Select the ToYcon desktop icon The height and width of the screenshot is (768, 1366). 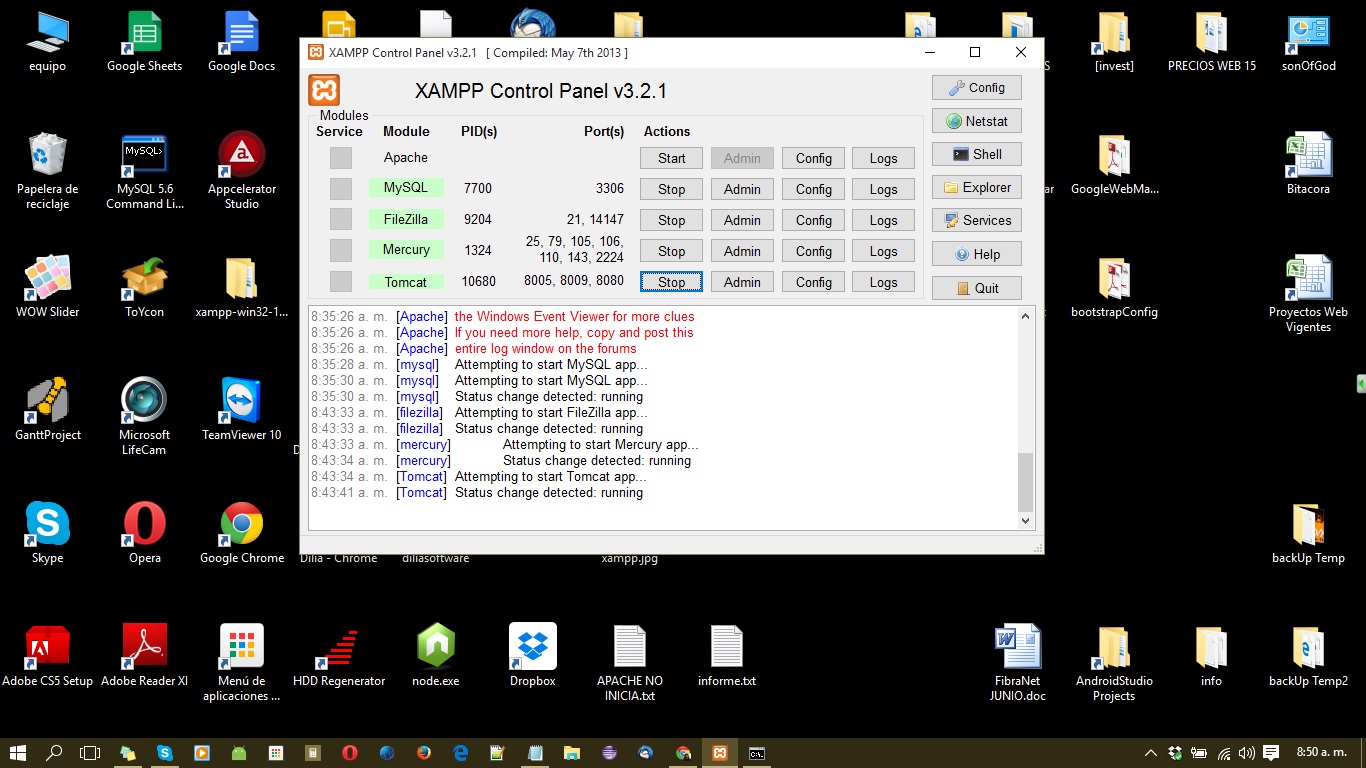point(145,286)
